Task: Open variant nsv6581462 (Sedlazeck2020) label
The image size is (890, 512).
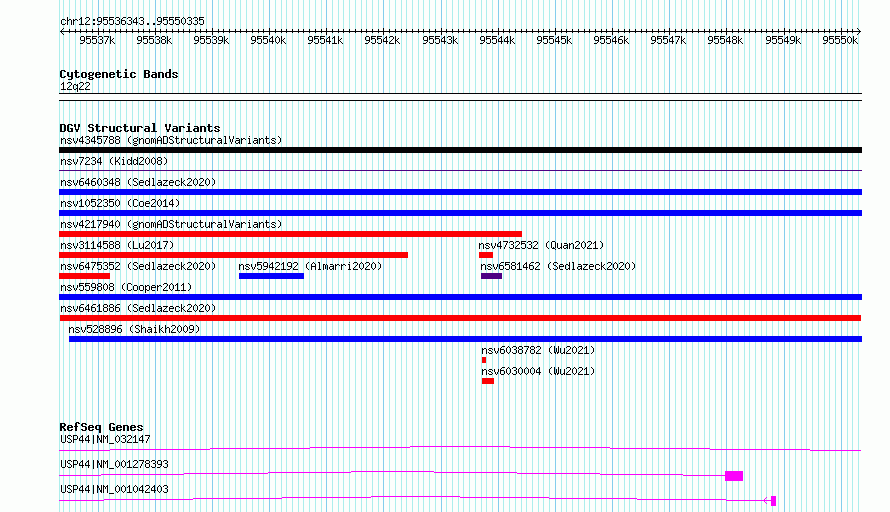Action: click(x=558, y=266)
